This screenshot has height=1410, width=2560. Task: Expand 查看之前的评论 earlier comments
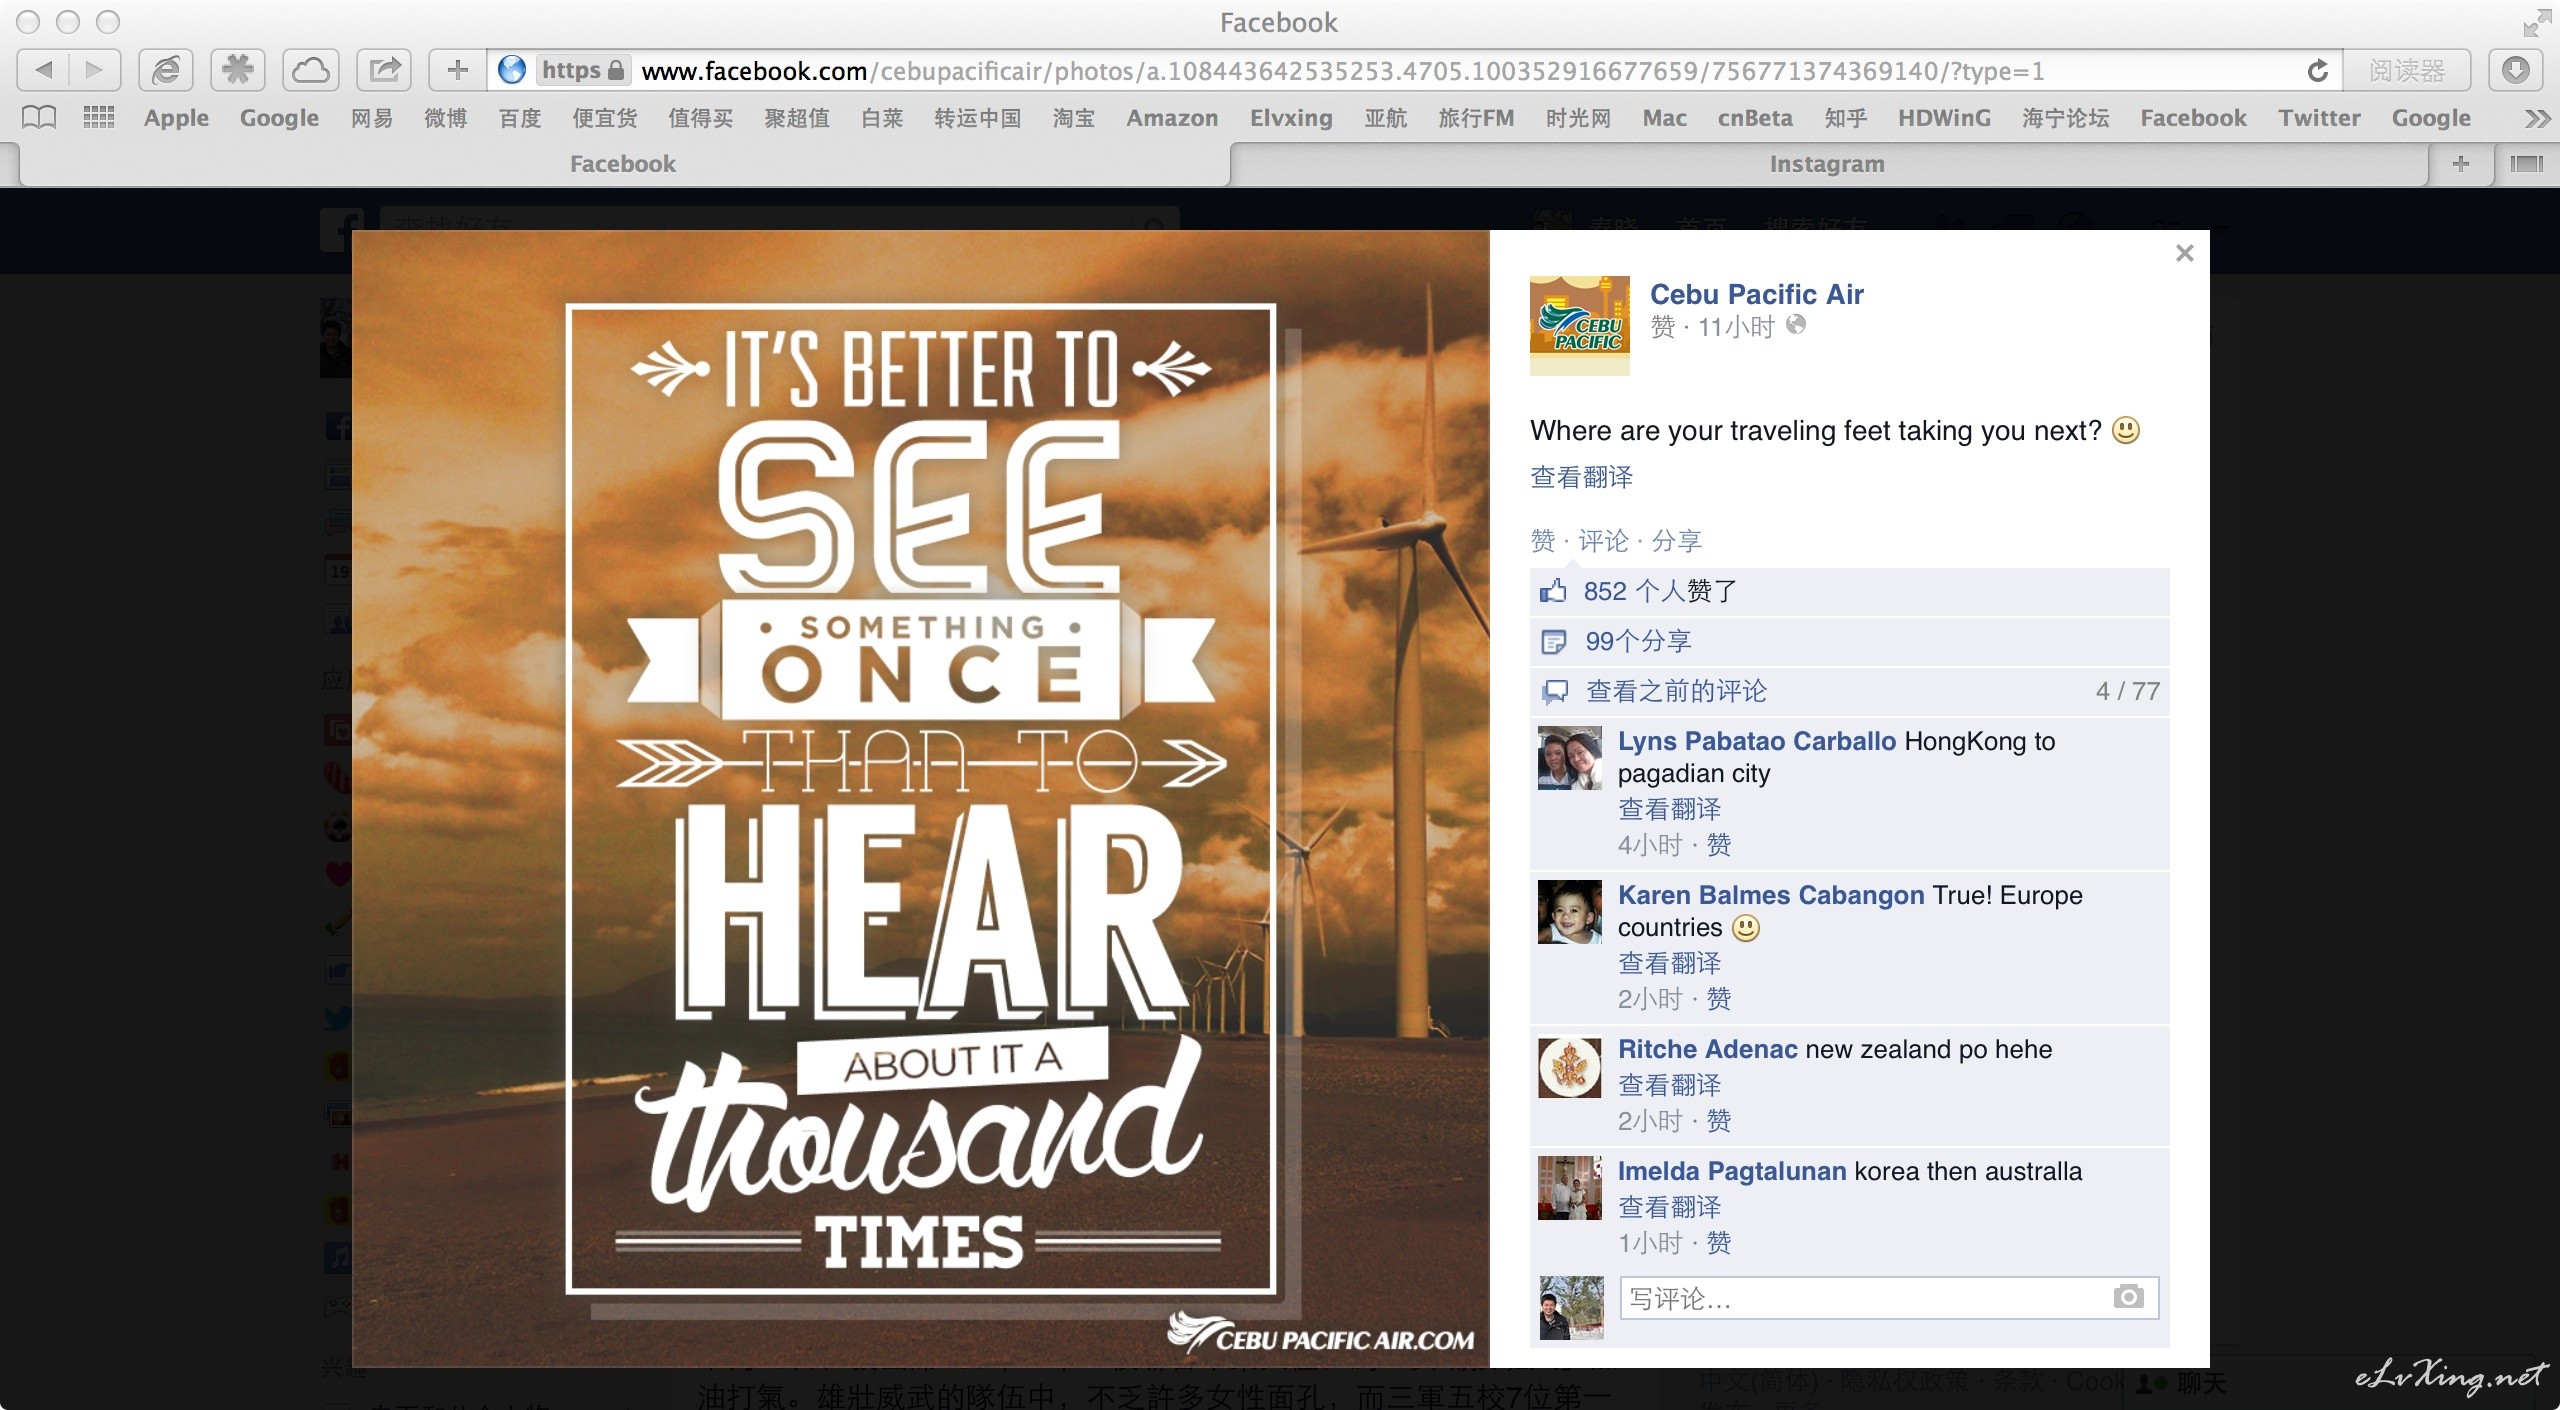1676,692
